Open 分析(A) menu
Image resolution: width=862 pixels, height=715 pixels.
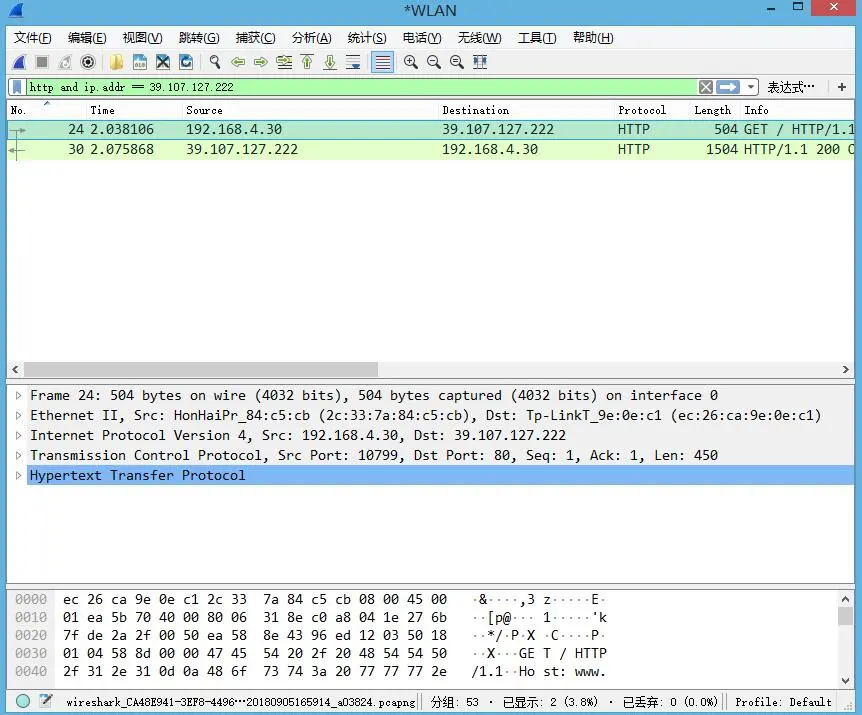[x=311, y=38]
